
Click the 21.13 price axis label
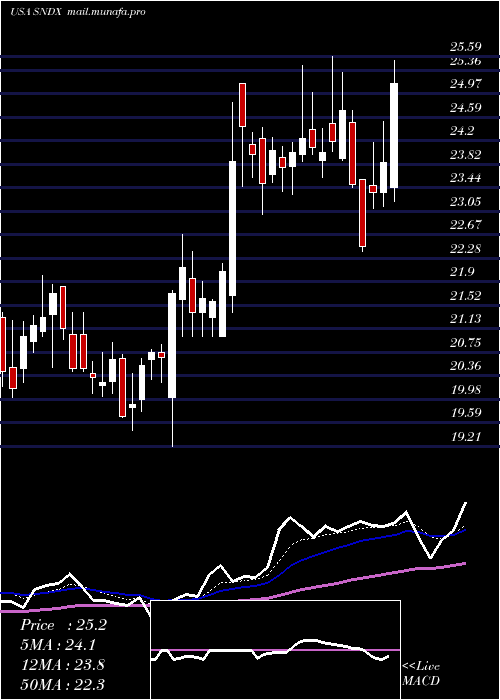tap(465, 319)
